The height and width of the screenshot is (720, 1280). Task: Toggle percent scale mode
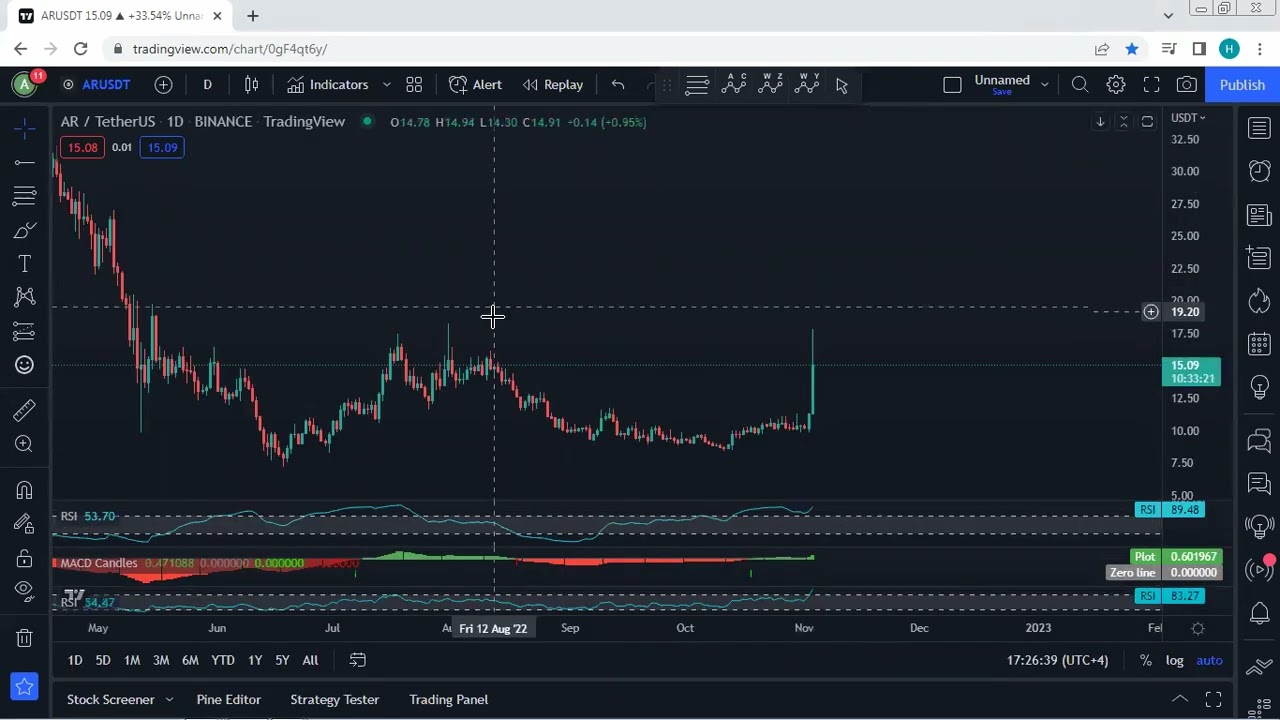pos(1146,660)
